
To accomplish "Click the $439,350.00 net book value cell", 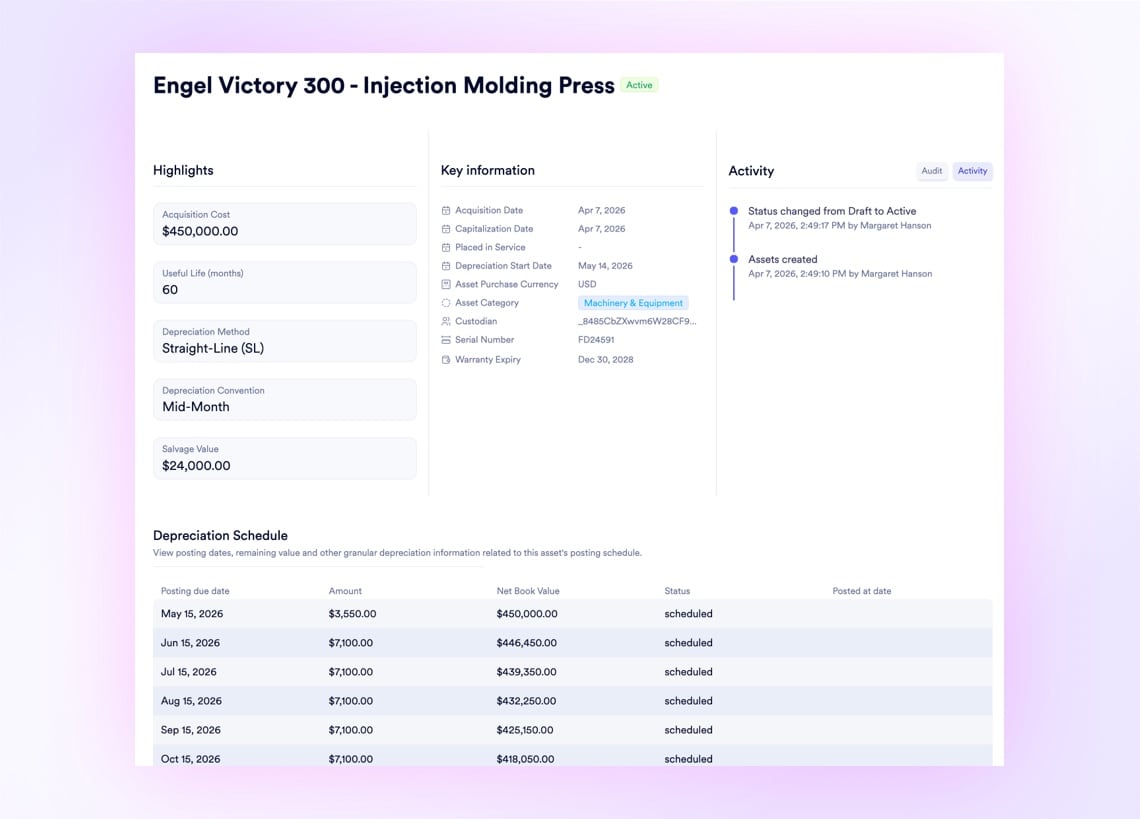I will [526, 672].
